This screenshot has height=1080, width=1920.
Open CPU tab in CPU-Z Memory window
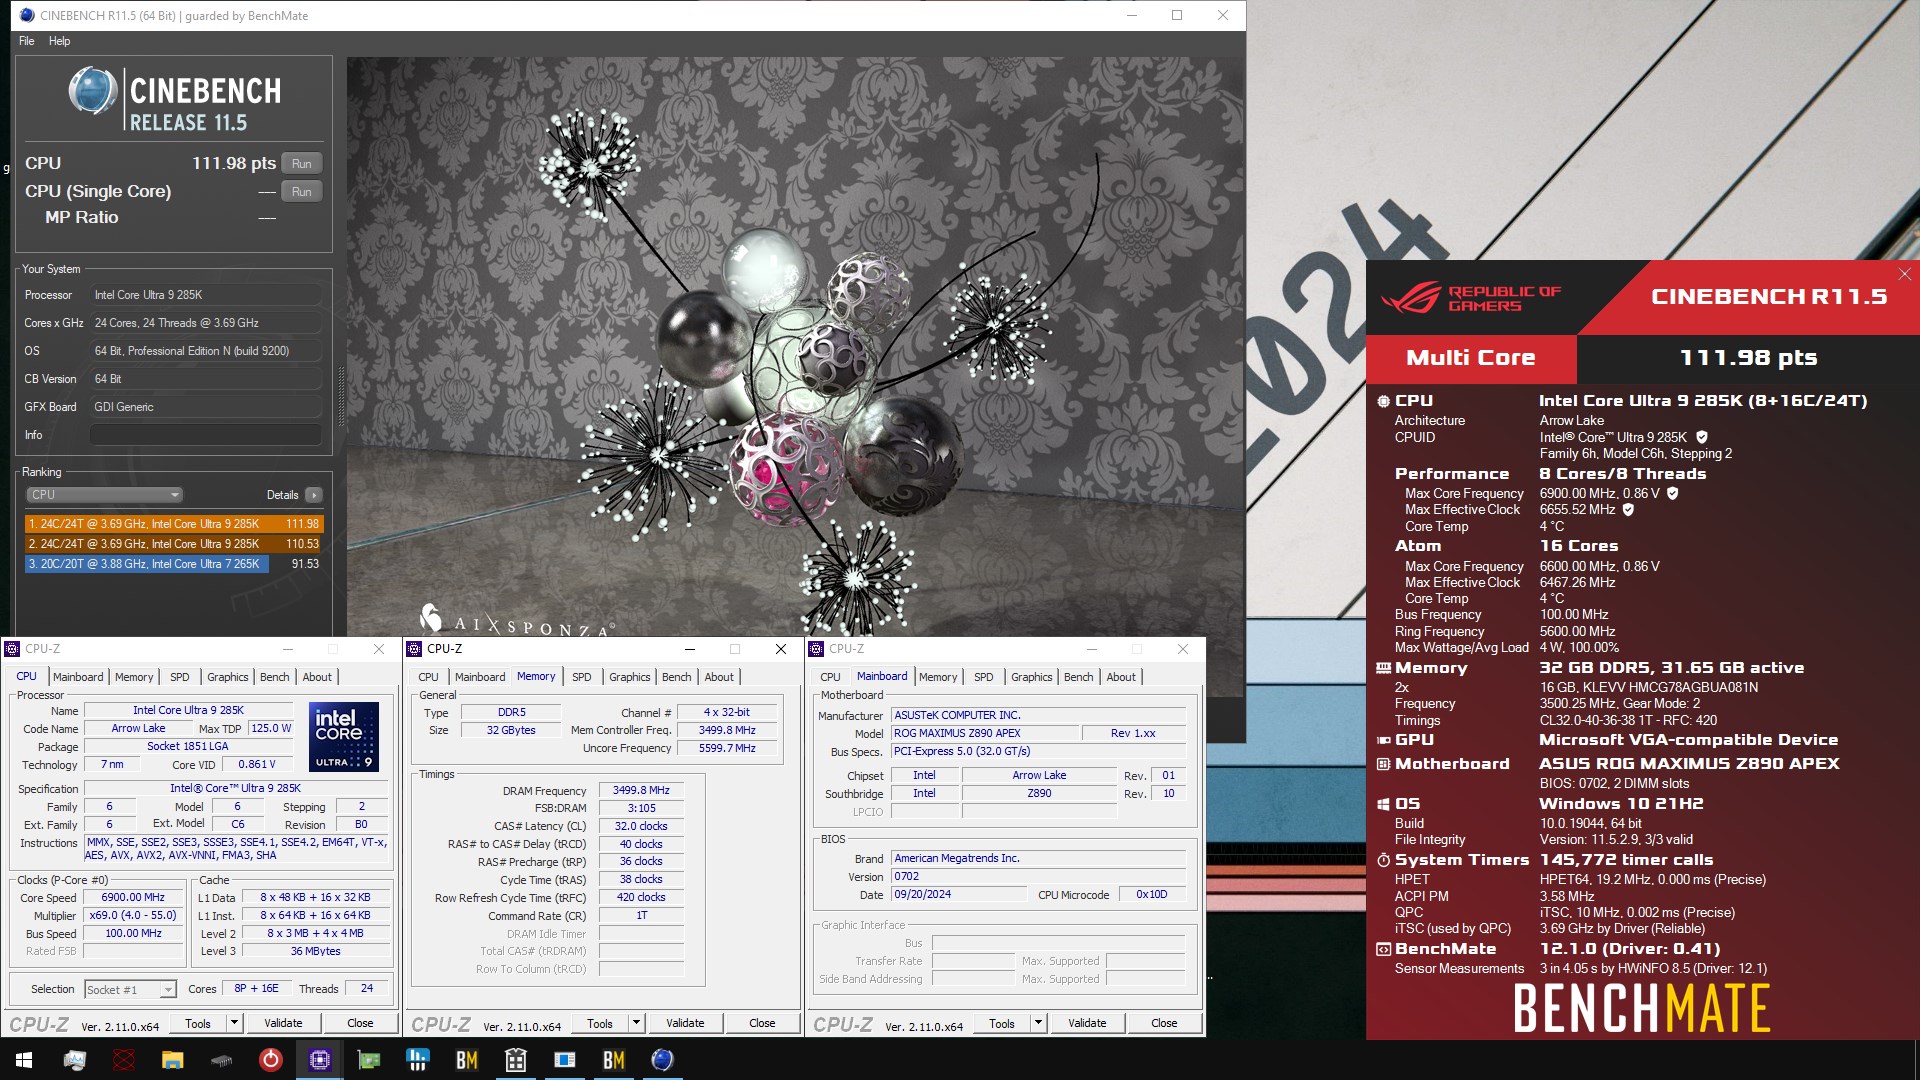(x=428, y=677)
